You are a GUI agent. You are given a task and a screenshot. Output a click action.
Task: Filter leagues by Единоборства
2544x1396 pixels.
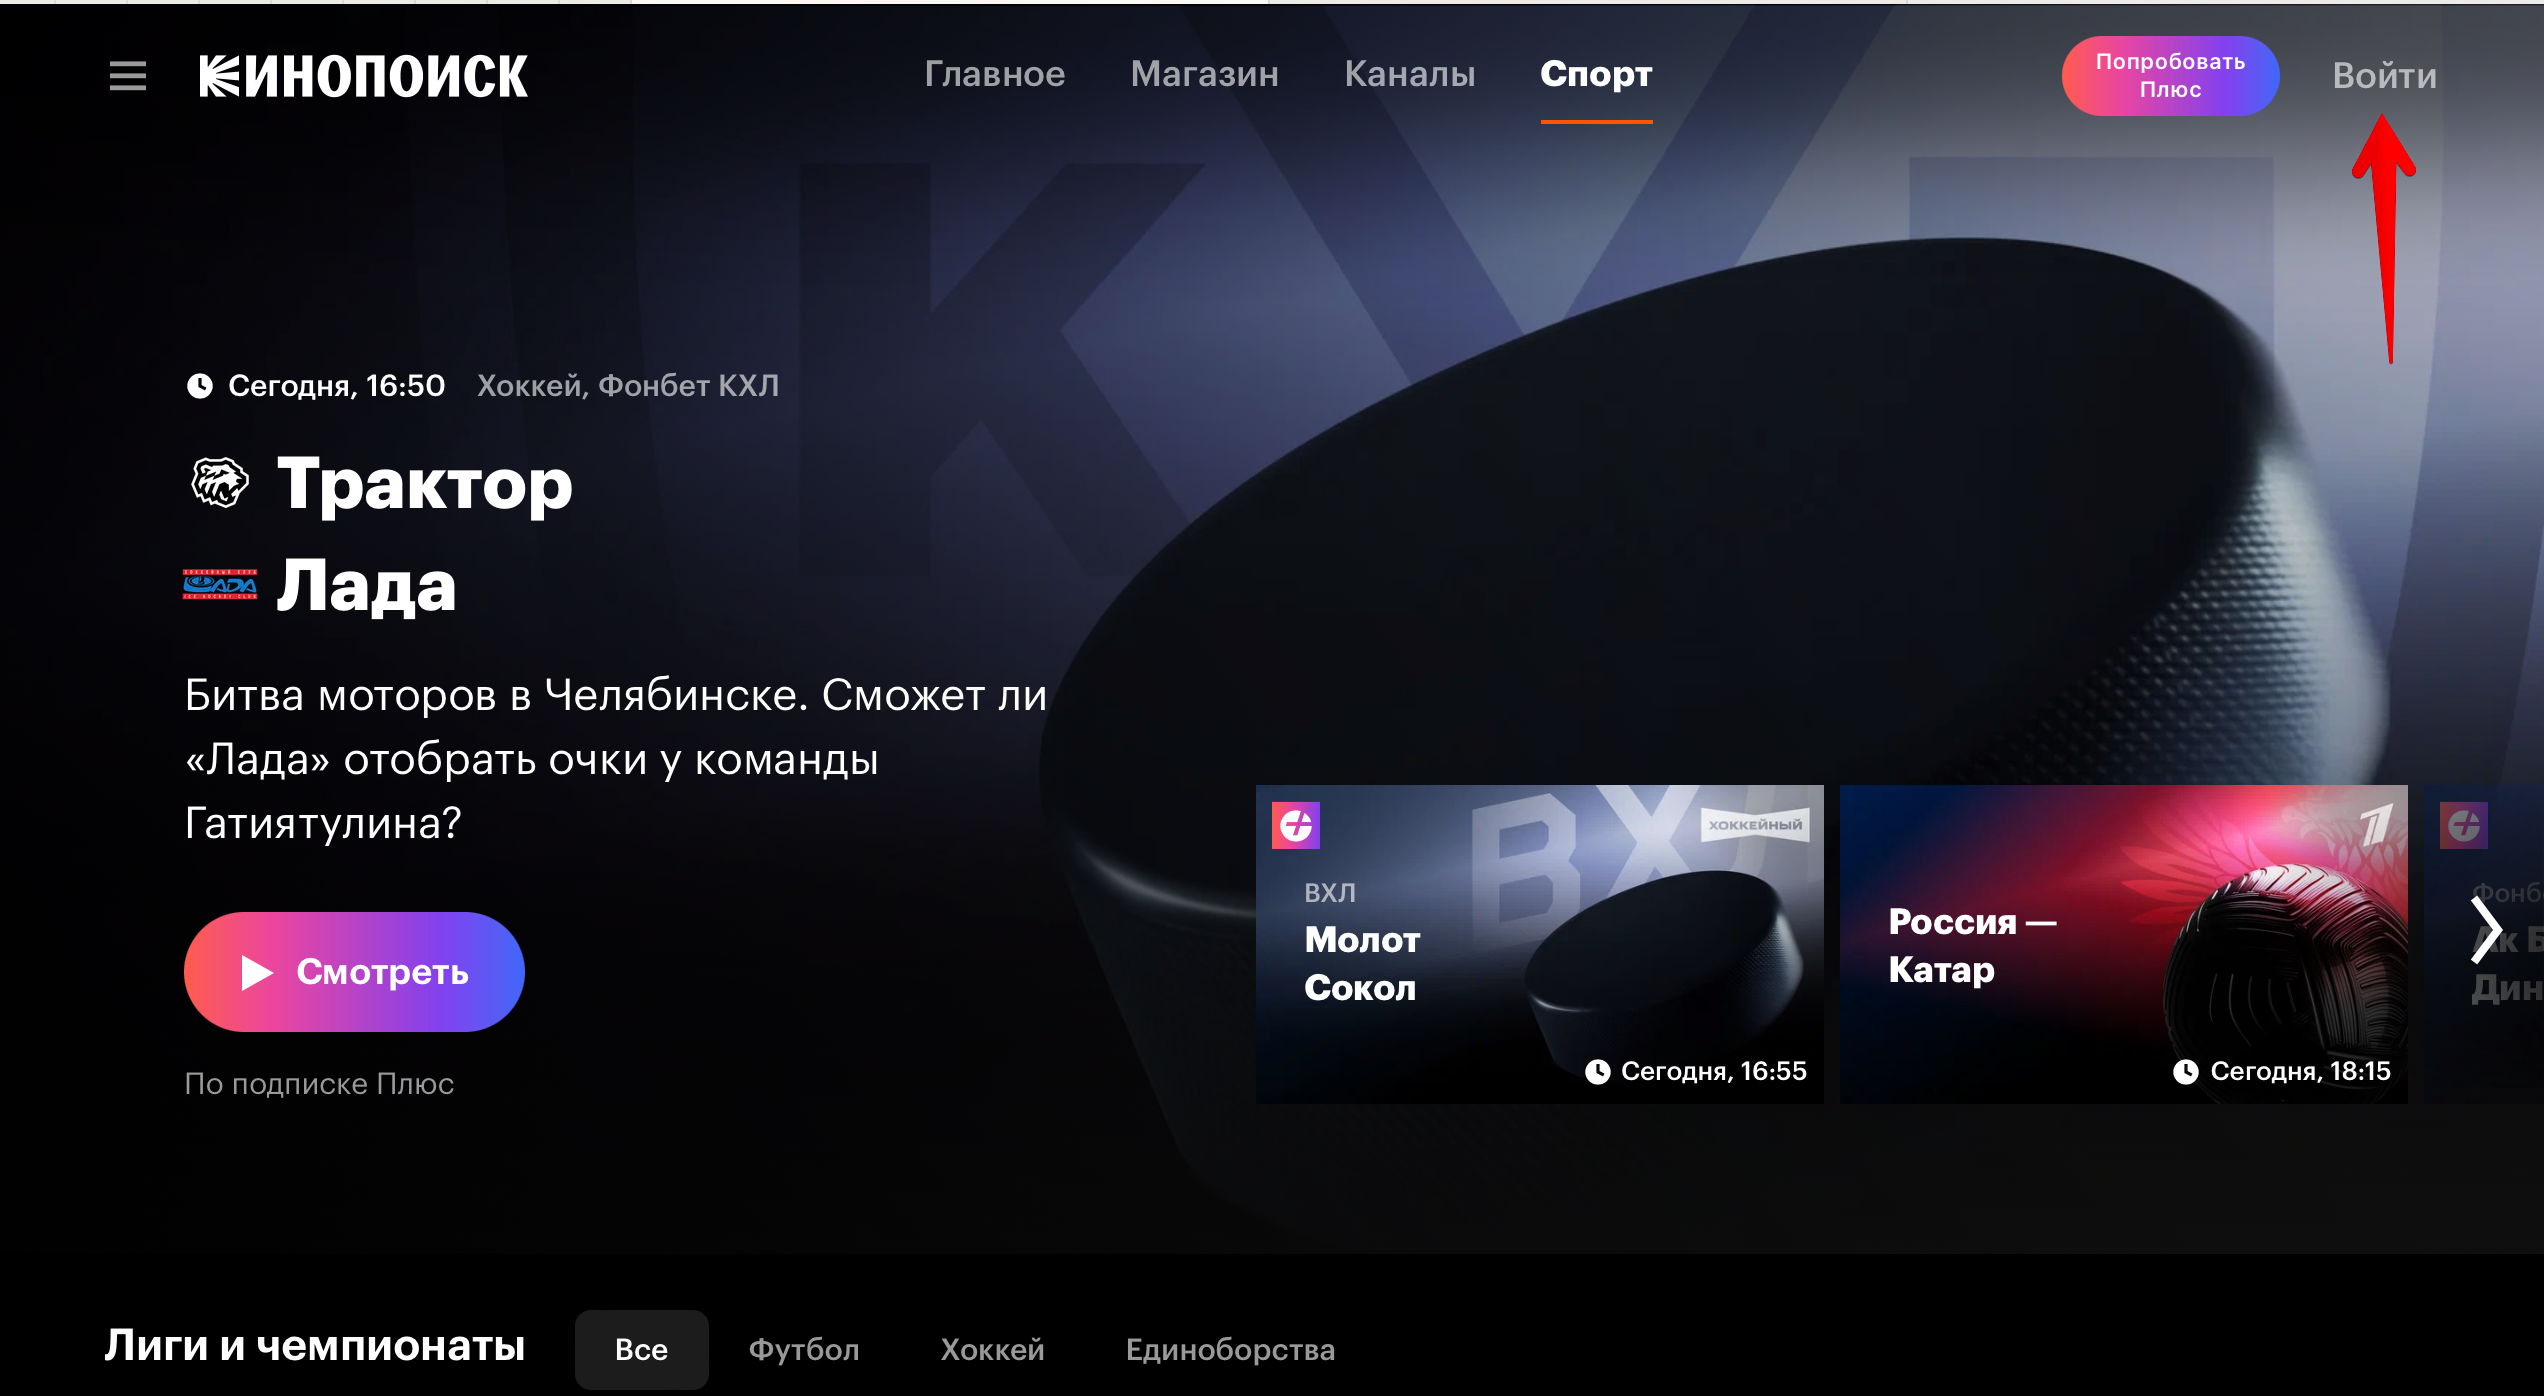(x=1230, y=1349)
